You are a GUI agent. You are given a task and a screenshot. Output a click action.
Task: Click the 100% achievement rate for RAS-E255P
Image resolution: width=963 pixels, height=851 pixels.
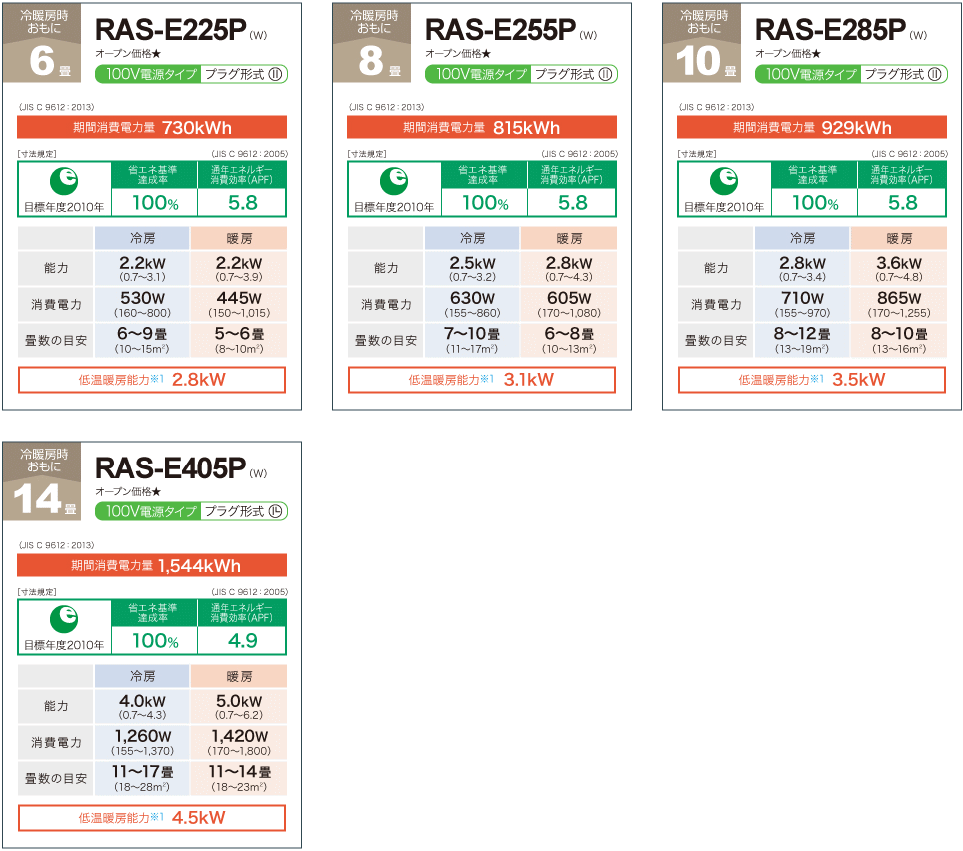point(485,203)
